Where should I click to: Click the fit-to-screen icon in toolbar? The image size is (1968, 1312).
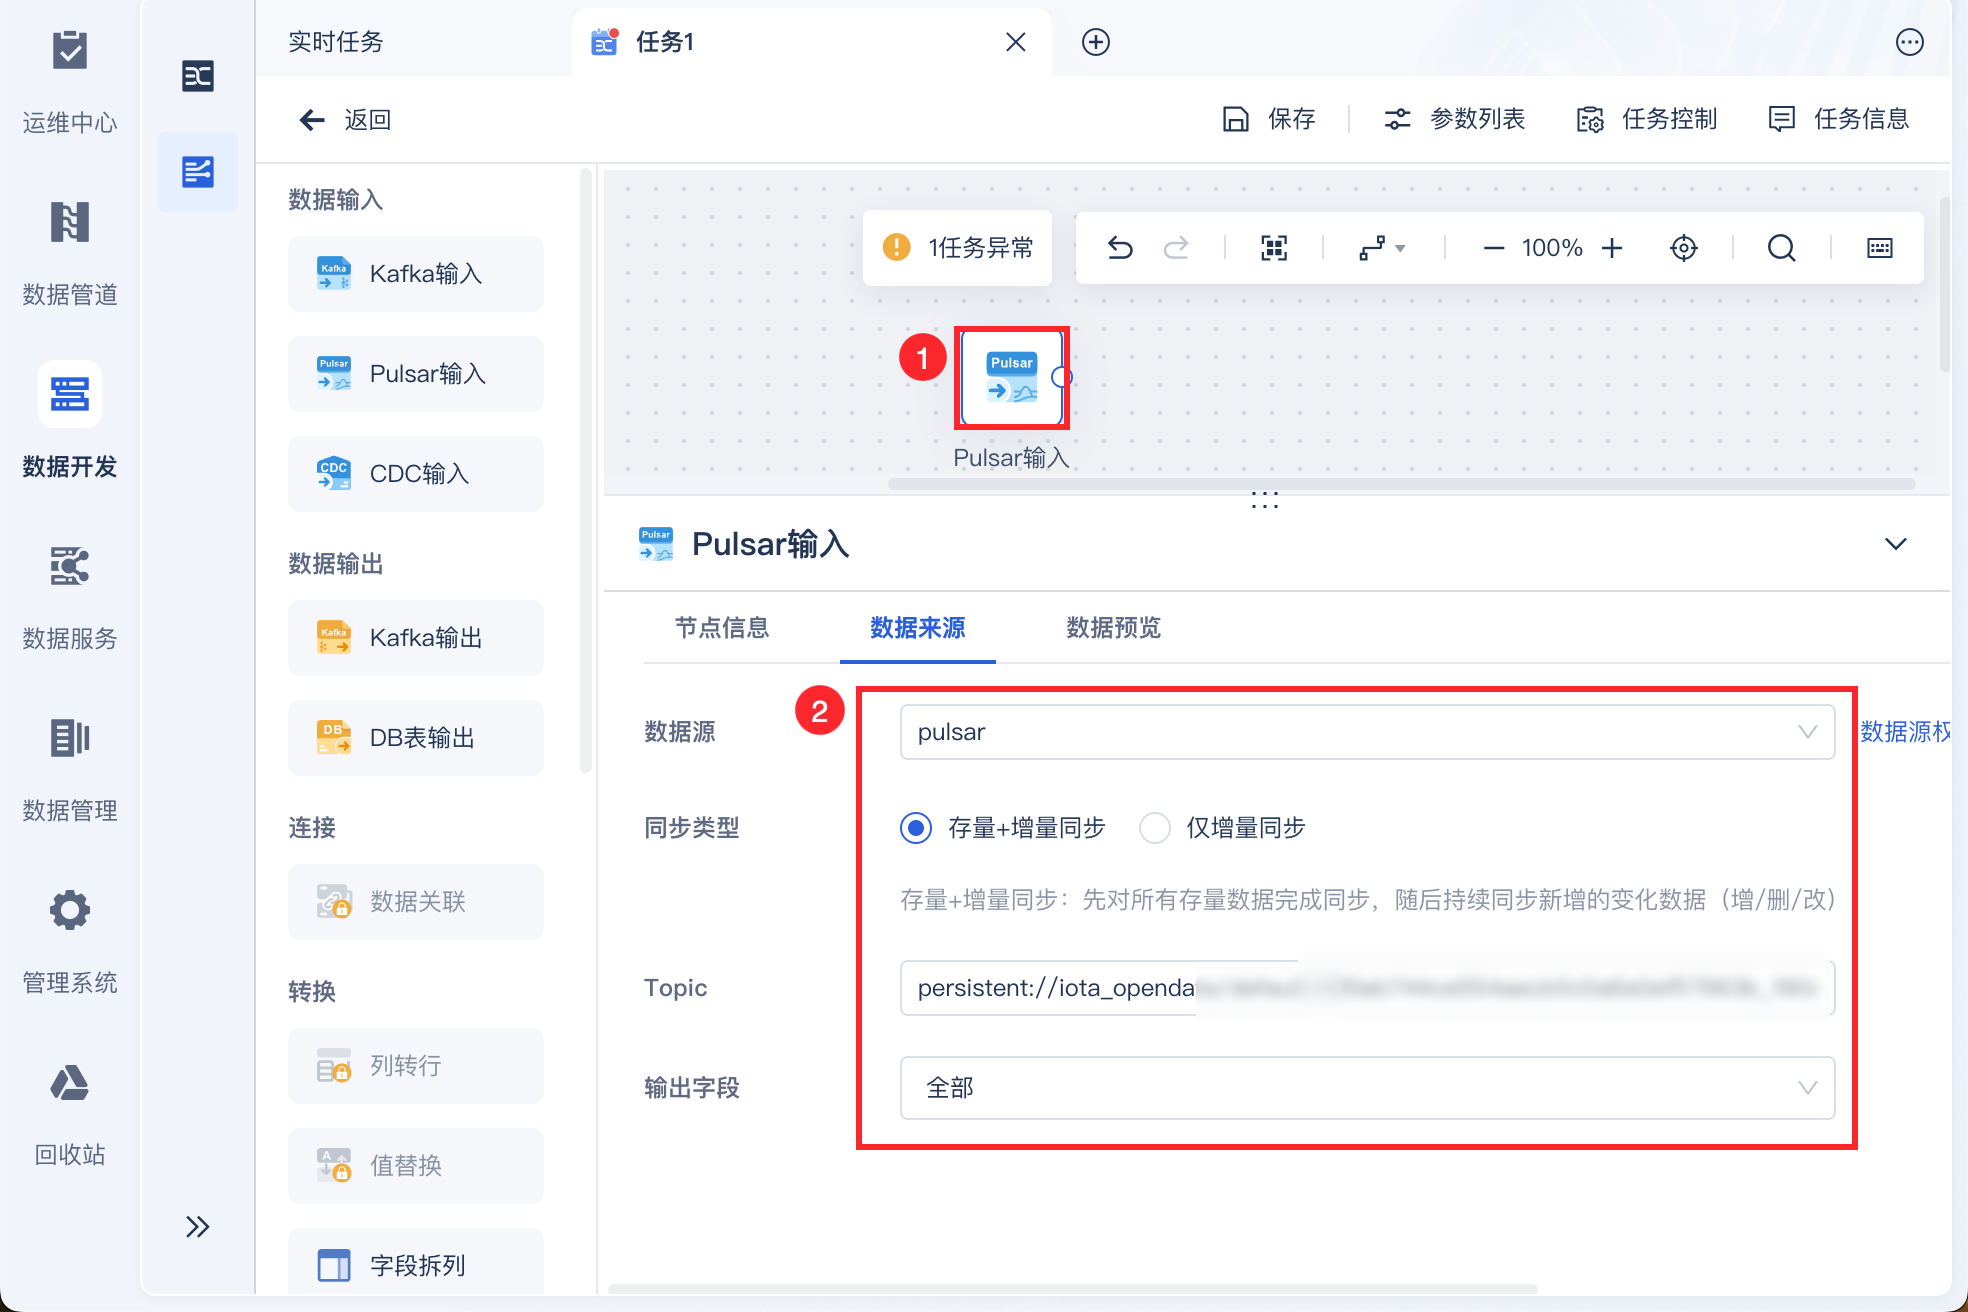coord(1274,248)
